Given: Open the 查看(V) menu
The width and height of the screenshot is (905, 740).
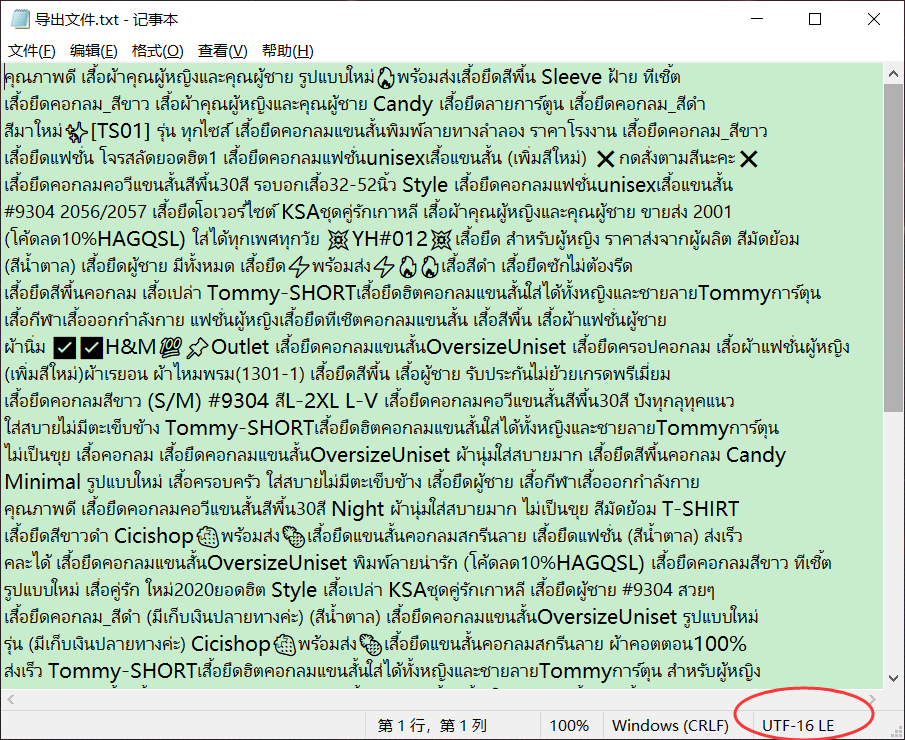Looking at the screenshot, I should click(222, 51).
